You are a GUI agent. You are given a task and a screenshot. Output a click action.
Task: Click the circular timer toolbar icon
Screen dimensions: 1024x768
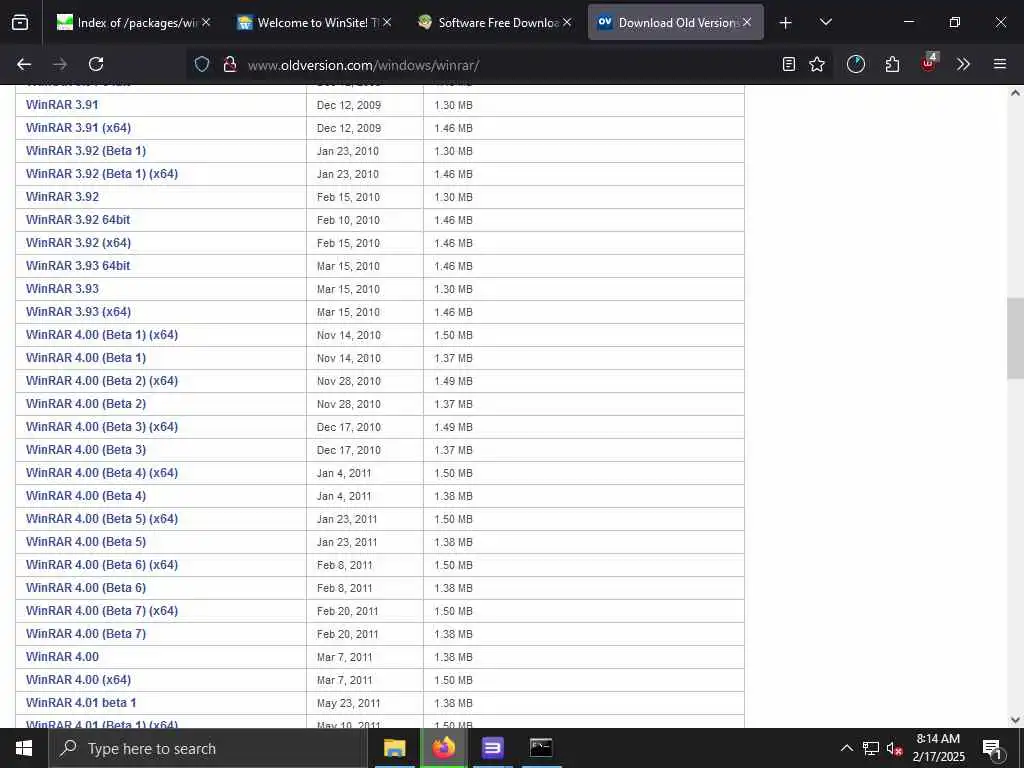[856, 64]
